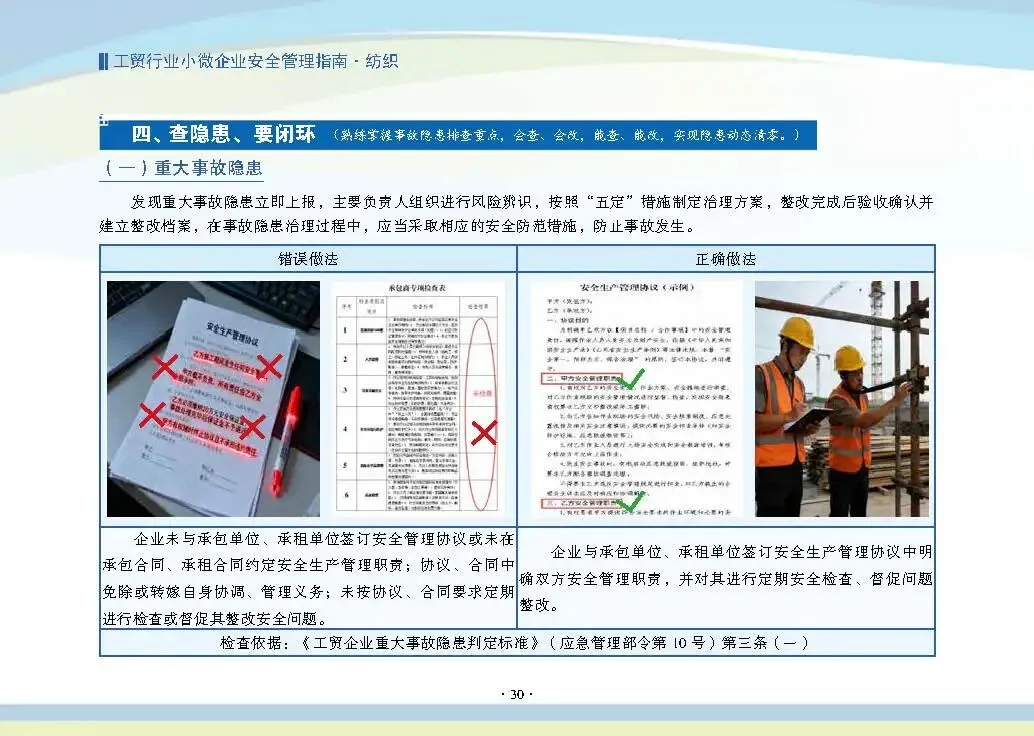1034x736 pixels.
Task: Click the correct-practice description starting 企业与承包单位
Action: (x=726, y=578)
